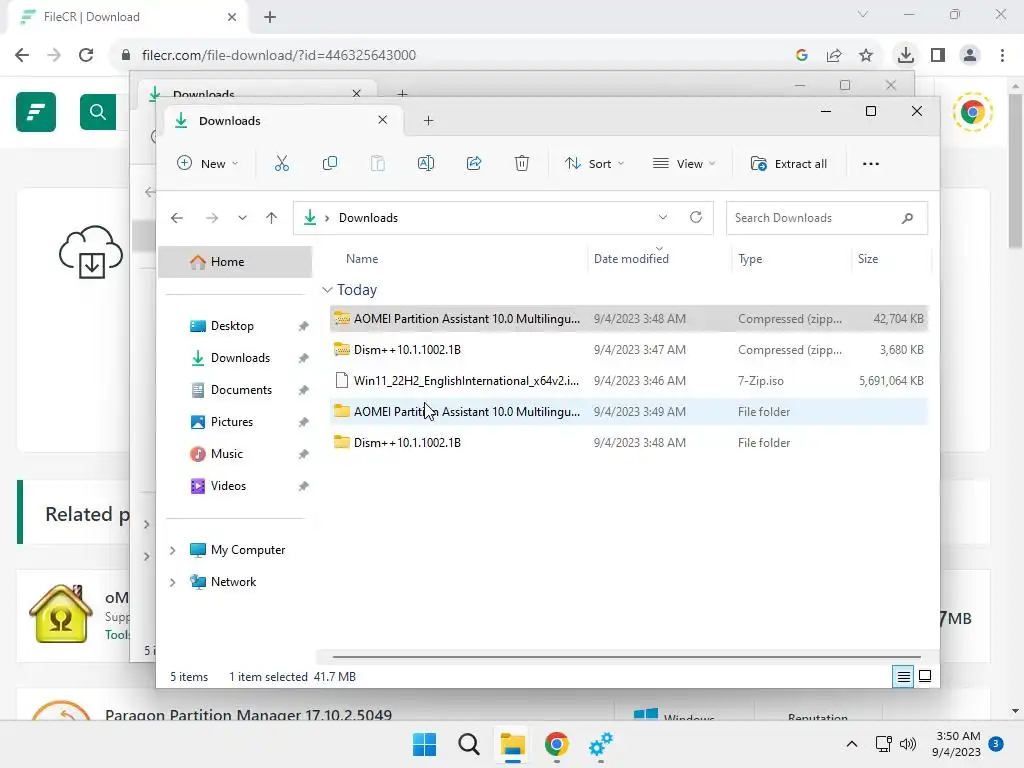Click the horizontal scrollbar in file list
1024x768 pixels.
[x=627, y=657]
